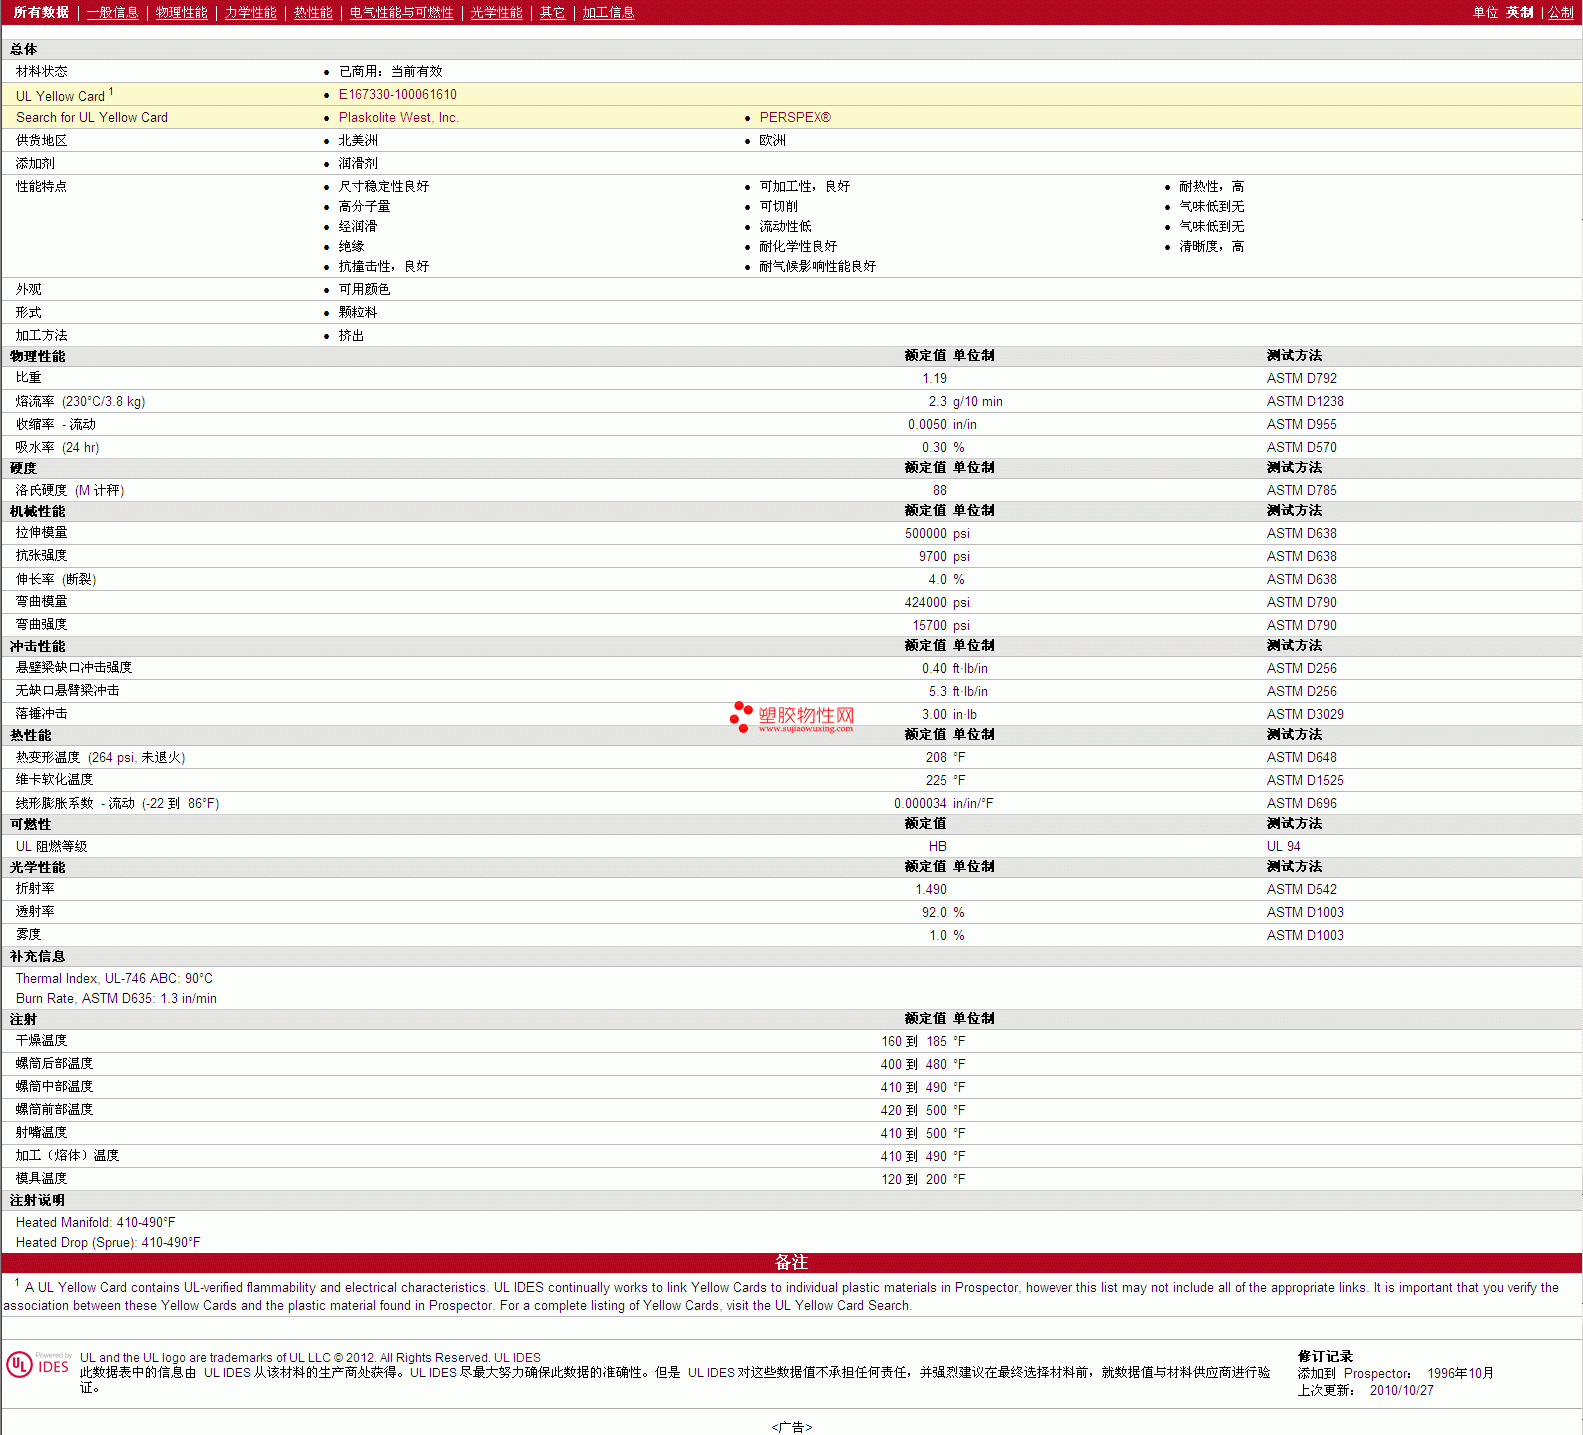Click the 透射率 value 92.0
The image size is (1583, 1435).
click(x=934, y=912)
